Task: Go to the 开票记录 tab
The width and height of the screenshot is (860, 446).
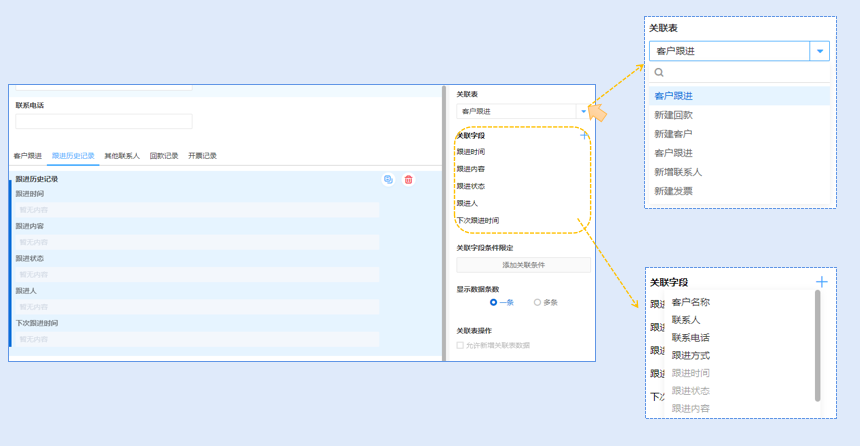Action: [x=202, y=156]
